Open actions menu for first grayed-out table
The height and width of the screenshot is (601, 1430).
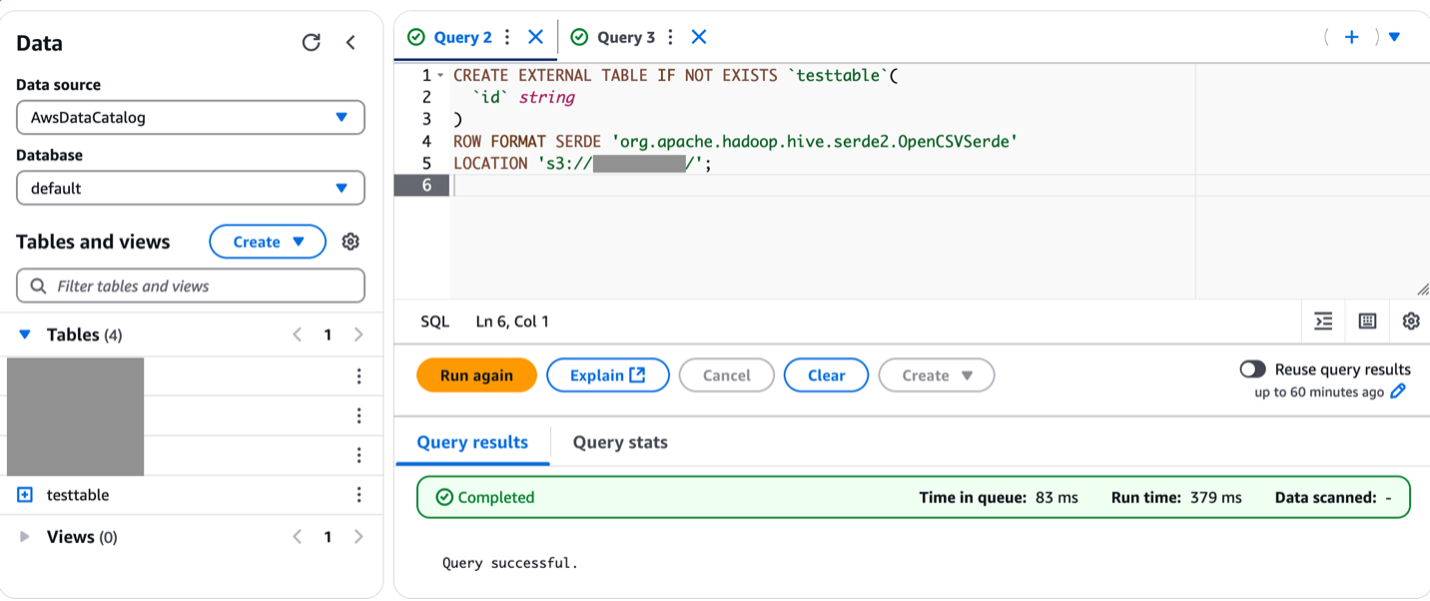coord(359,376)
